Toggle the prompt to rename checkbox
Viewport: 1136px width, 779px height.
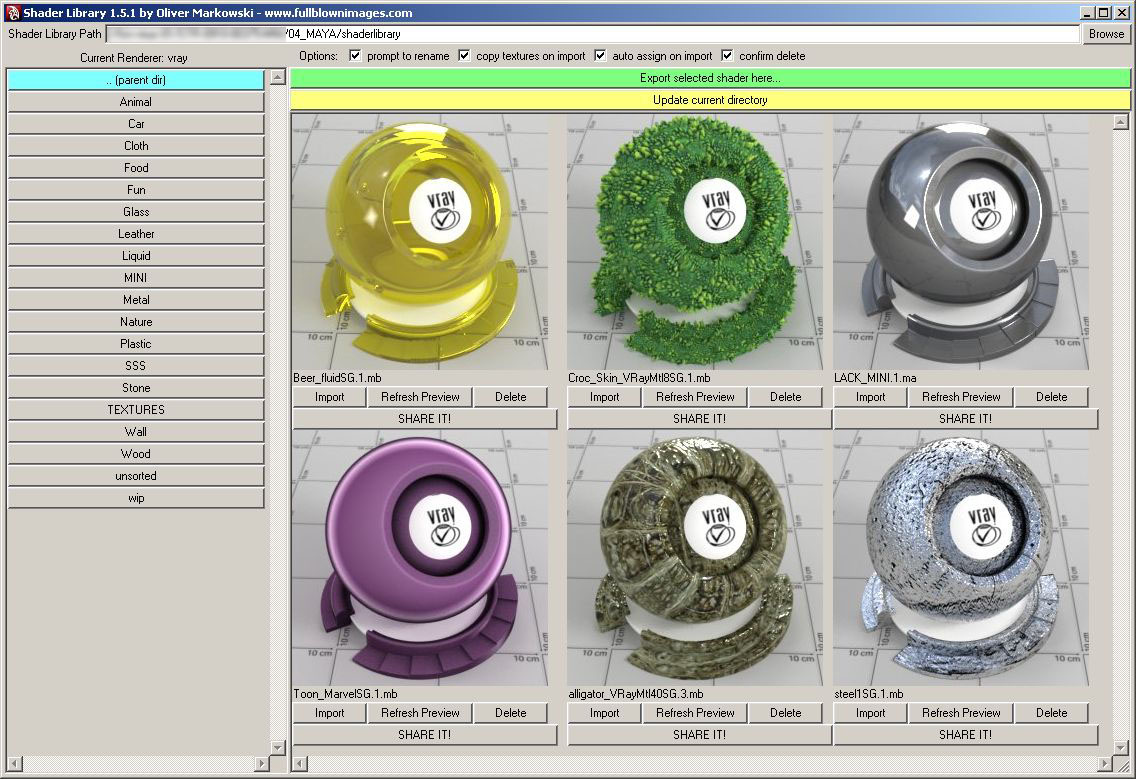355,56
